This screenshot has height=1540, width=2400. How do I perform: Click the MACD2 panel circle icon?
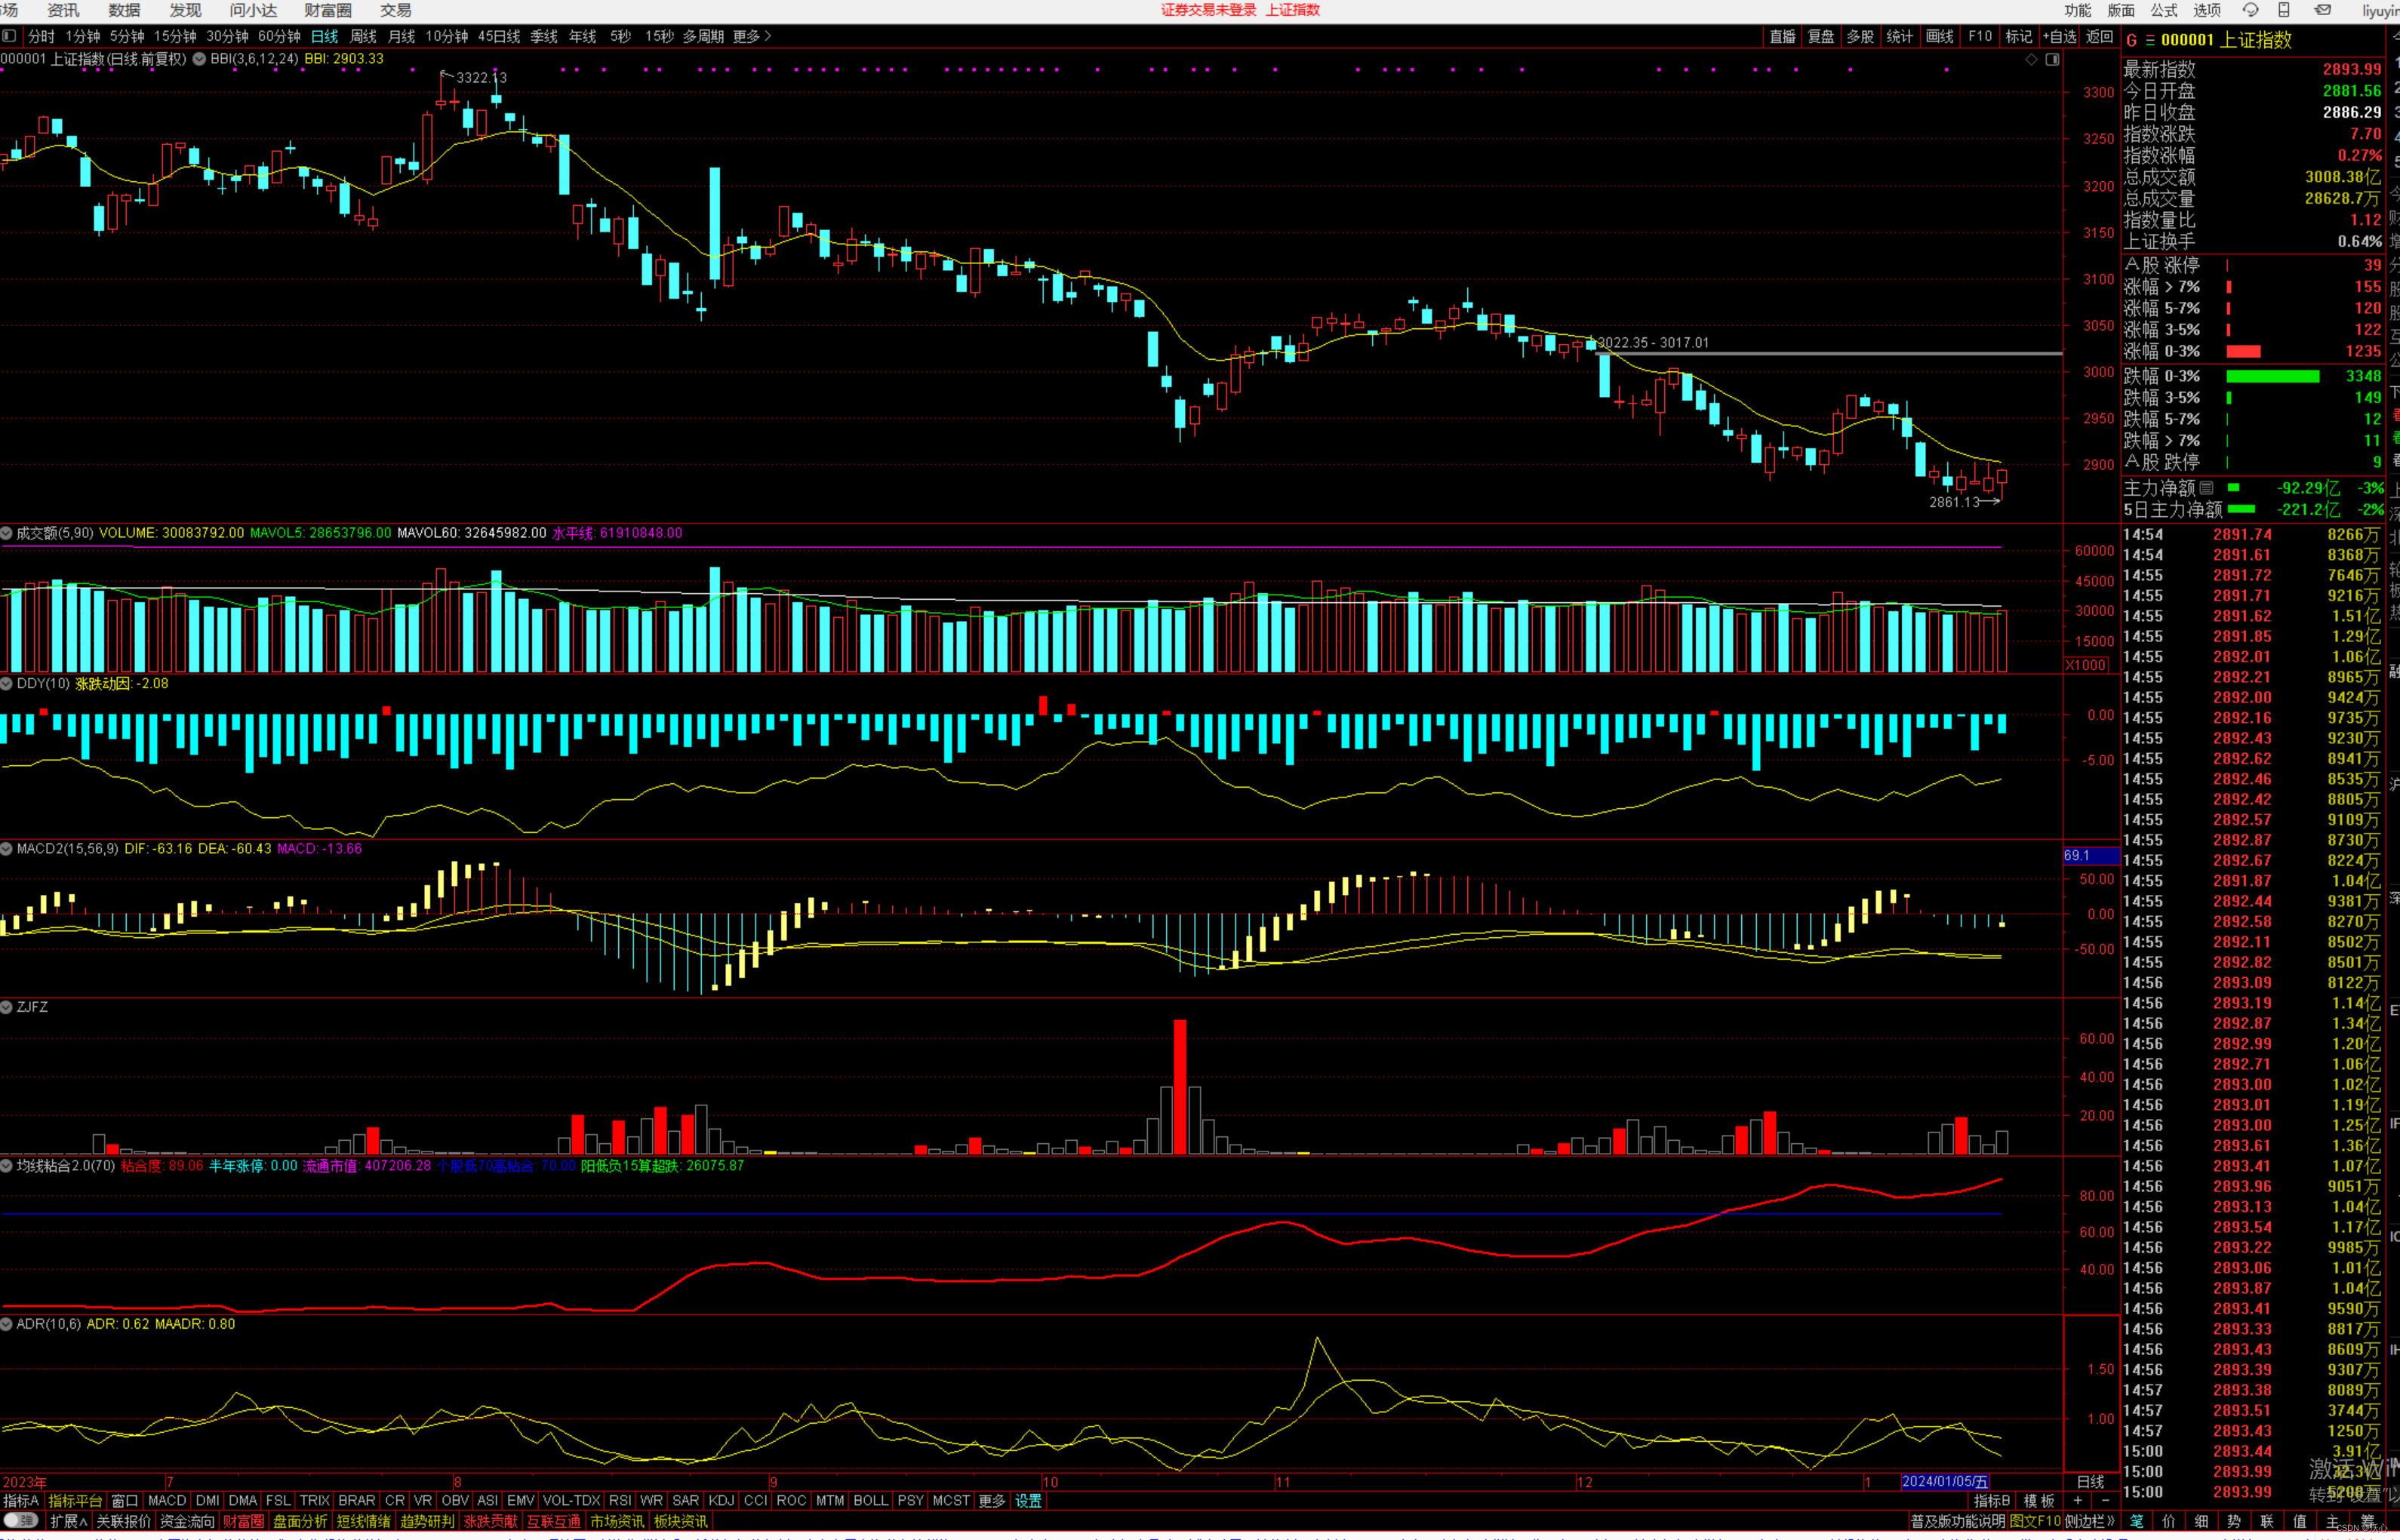click(x=7, y=849)
